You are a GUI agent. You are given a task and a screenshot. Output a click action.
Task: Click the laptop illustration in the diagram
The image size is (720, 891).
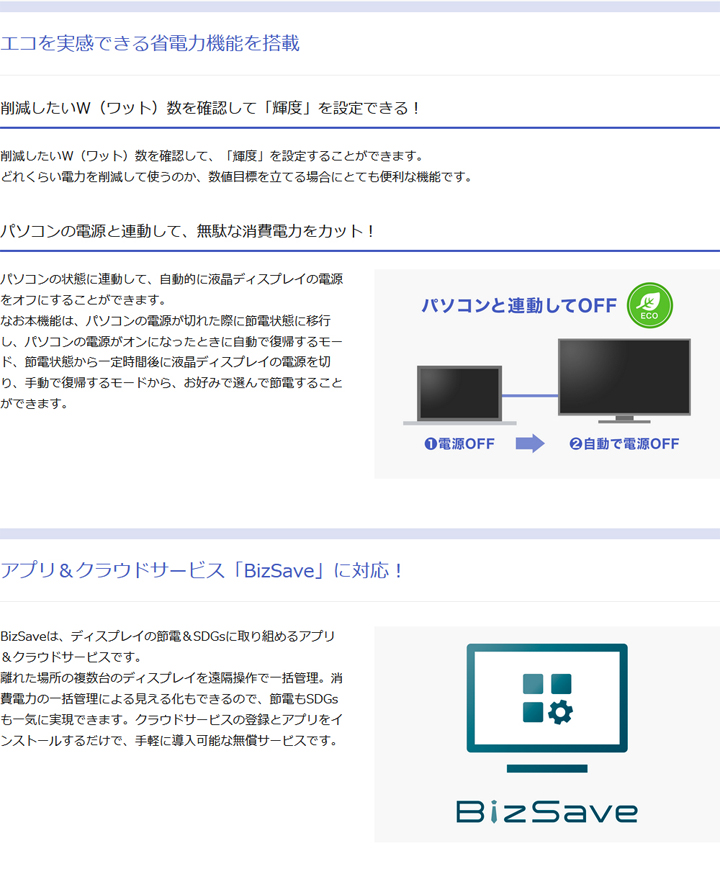coord(459,395)
